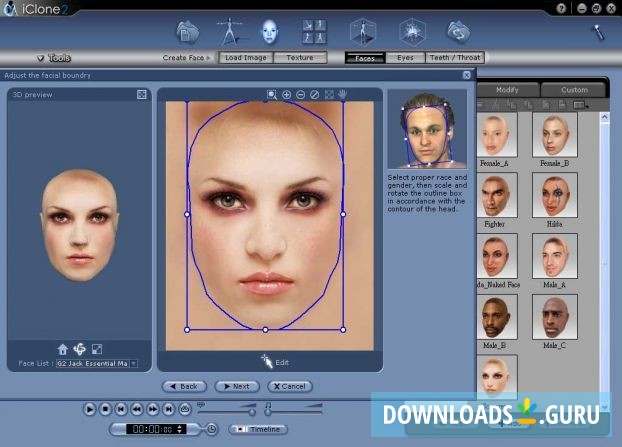
Task: Open the four-pose Animation grid icon
Action: coord(314,32)
